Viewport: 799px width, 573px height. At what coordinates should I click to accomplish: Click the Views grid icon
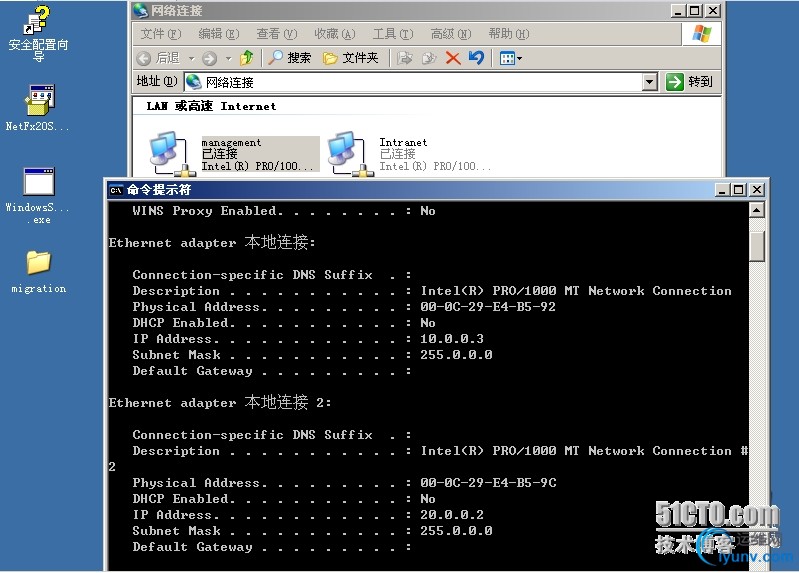507,59
